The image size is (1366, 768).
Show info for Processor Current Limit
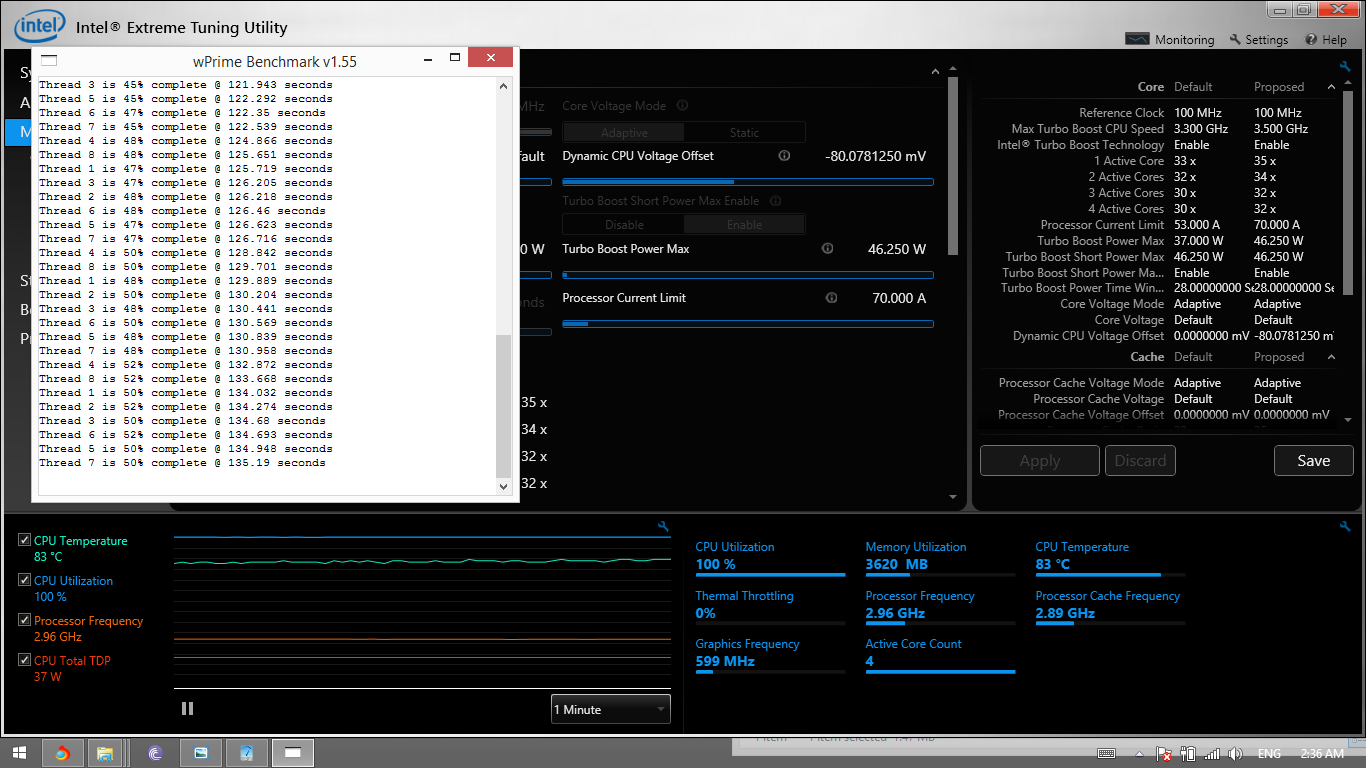831,298
